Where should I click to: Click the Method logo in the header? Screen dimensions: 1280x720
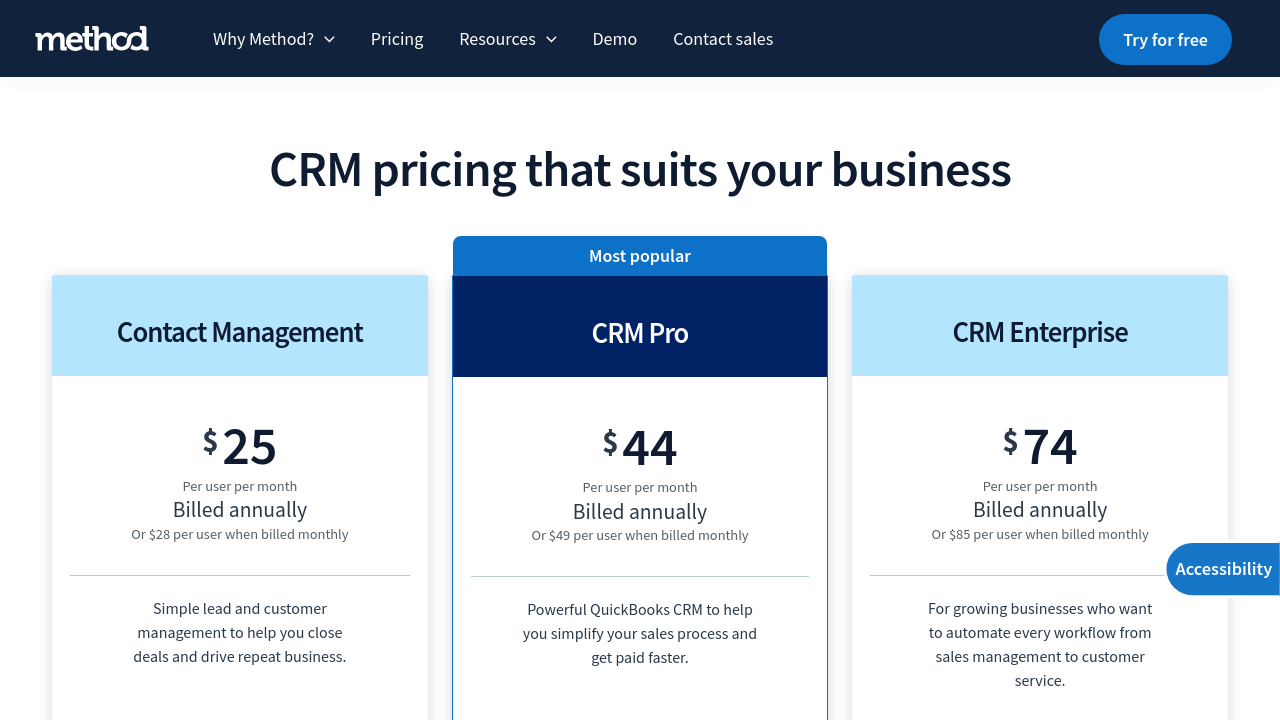[92, 39]
